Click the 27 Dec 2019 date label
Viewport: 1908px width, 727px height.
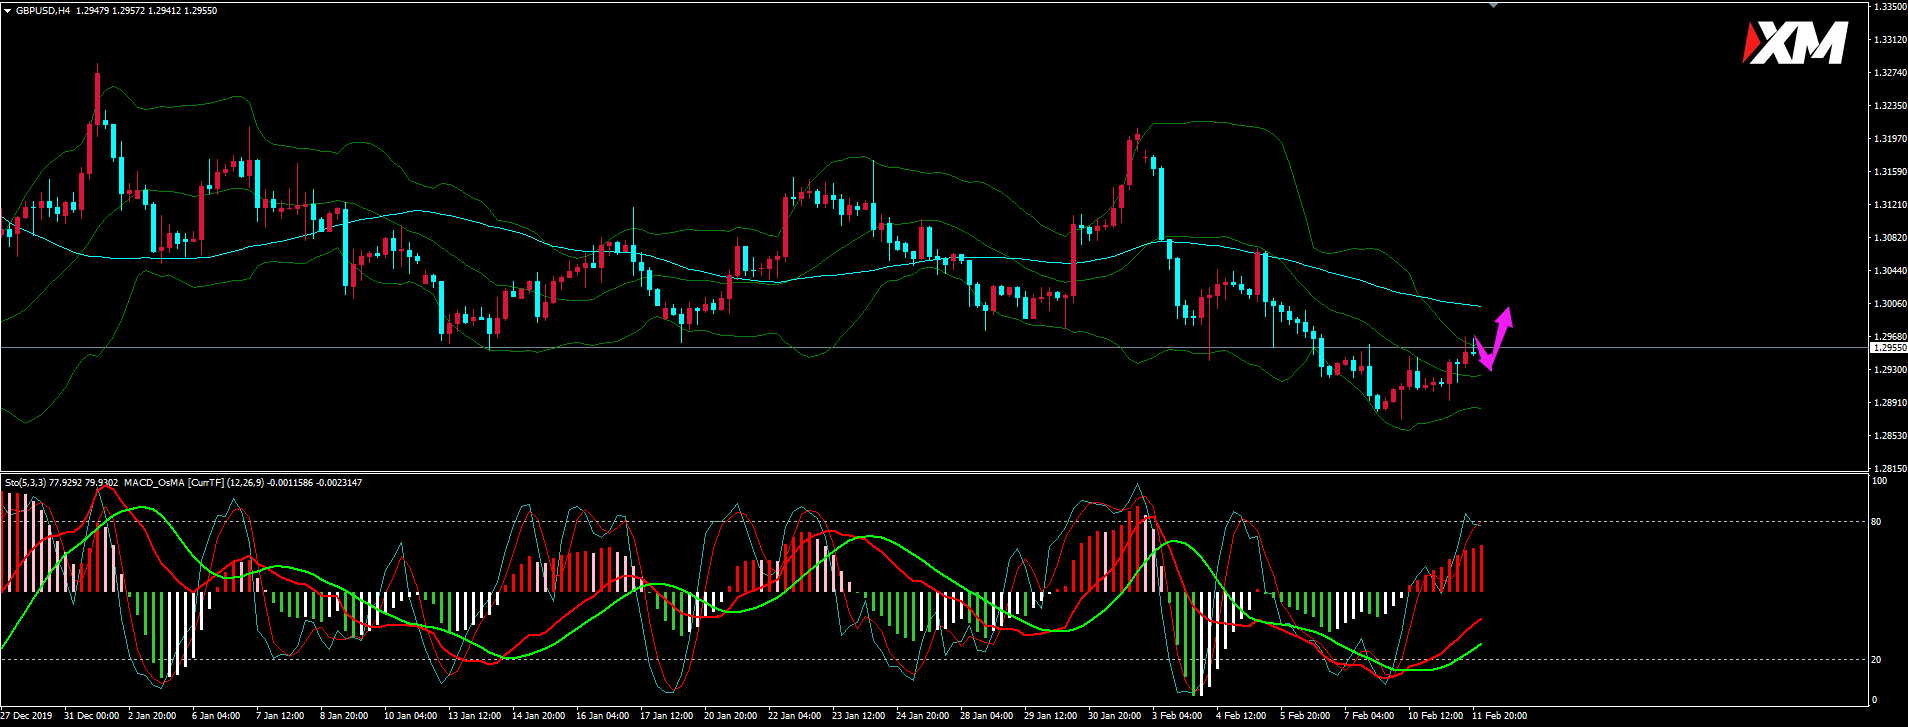pos(27,716)
